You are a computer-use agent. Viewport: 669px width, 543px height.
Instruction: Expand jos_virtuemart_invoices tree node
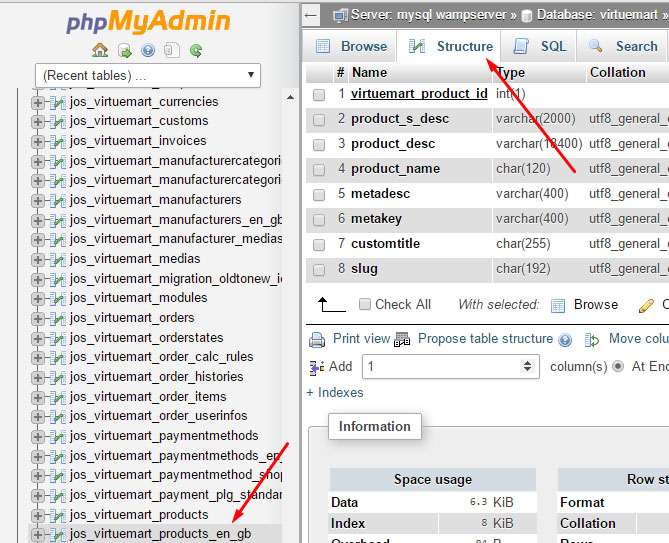(38, 141)
